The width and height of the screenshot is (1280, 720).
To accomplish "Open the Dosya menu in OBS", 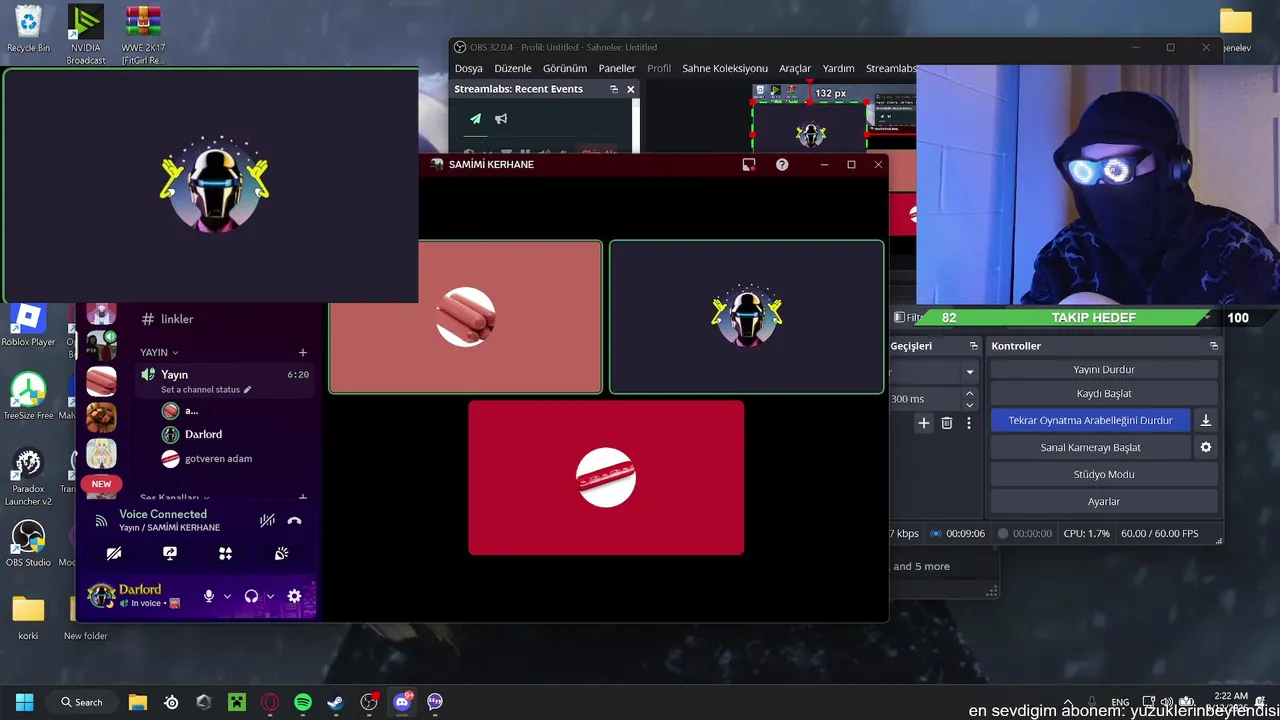I will [x=468, y=68].
